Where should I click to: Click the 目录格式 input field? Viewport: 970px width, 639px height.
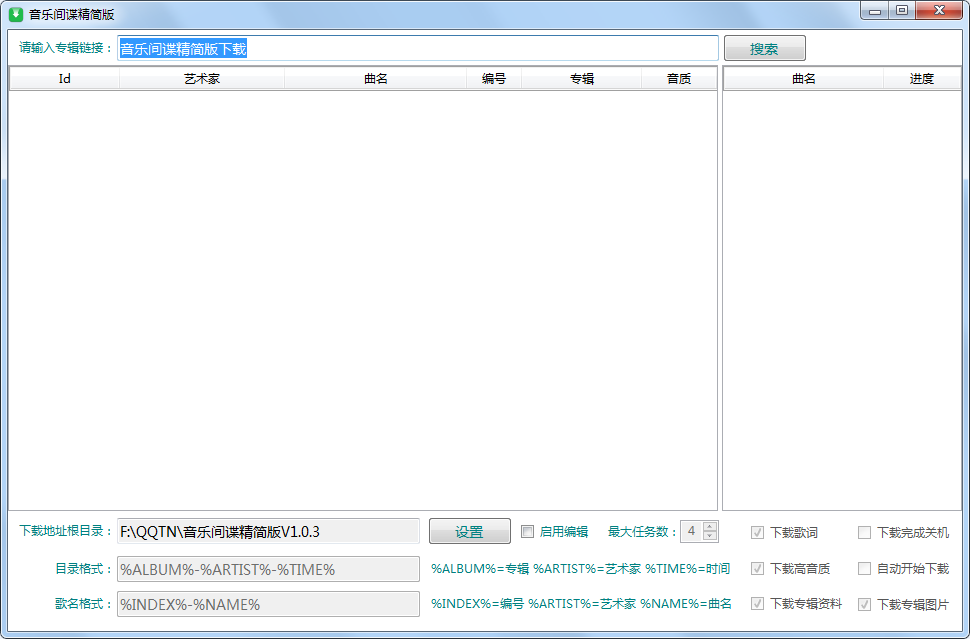268,569
